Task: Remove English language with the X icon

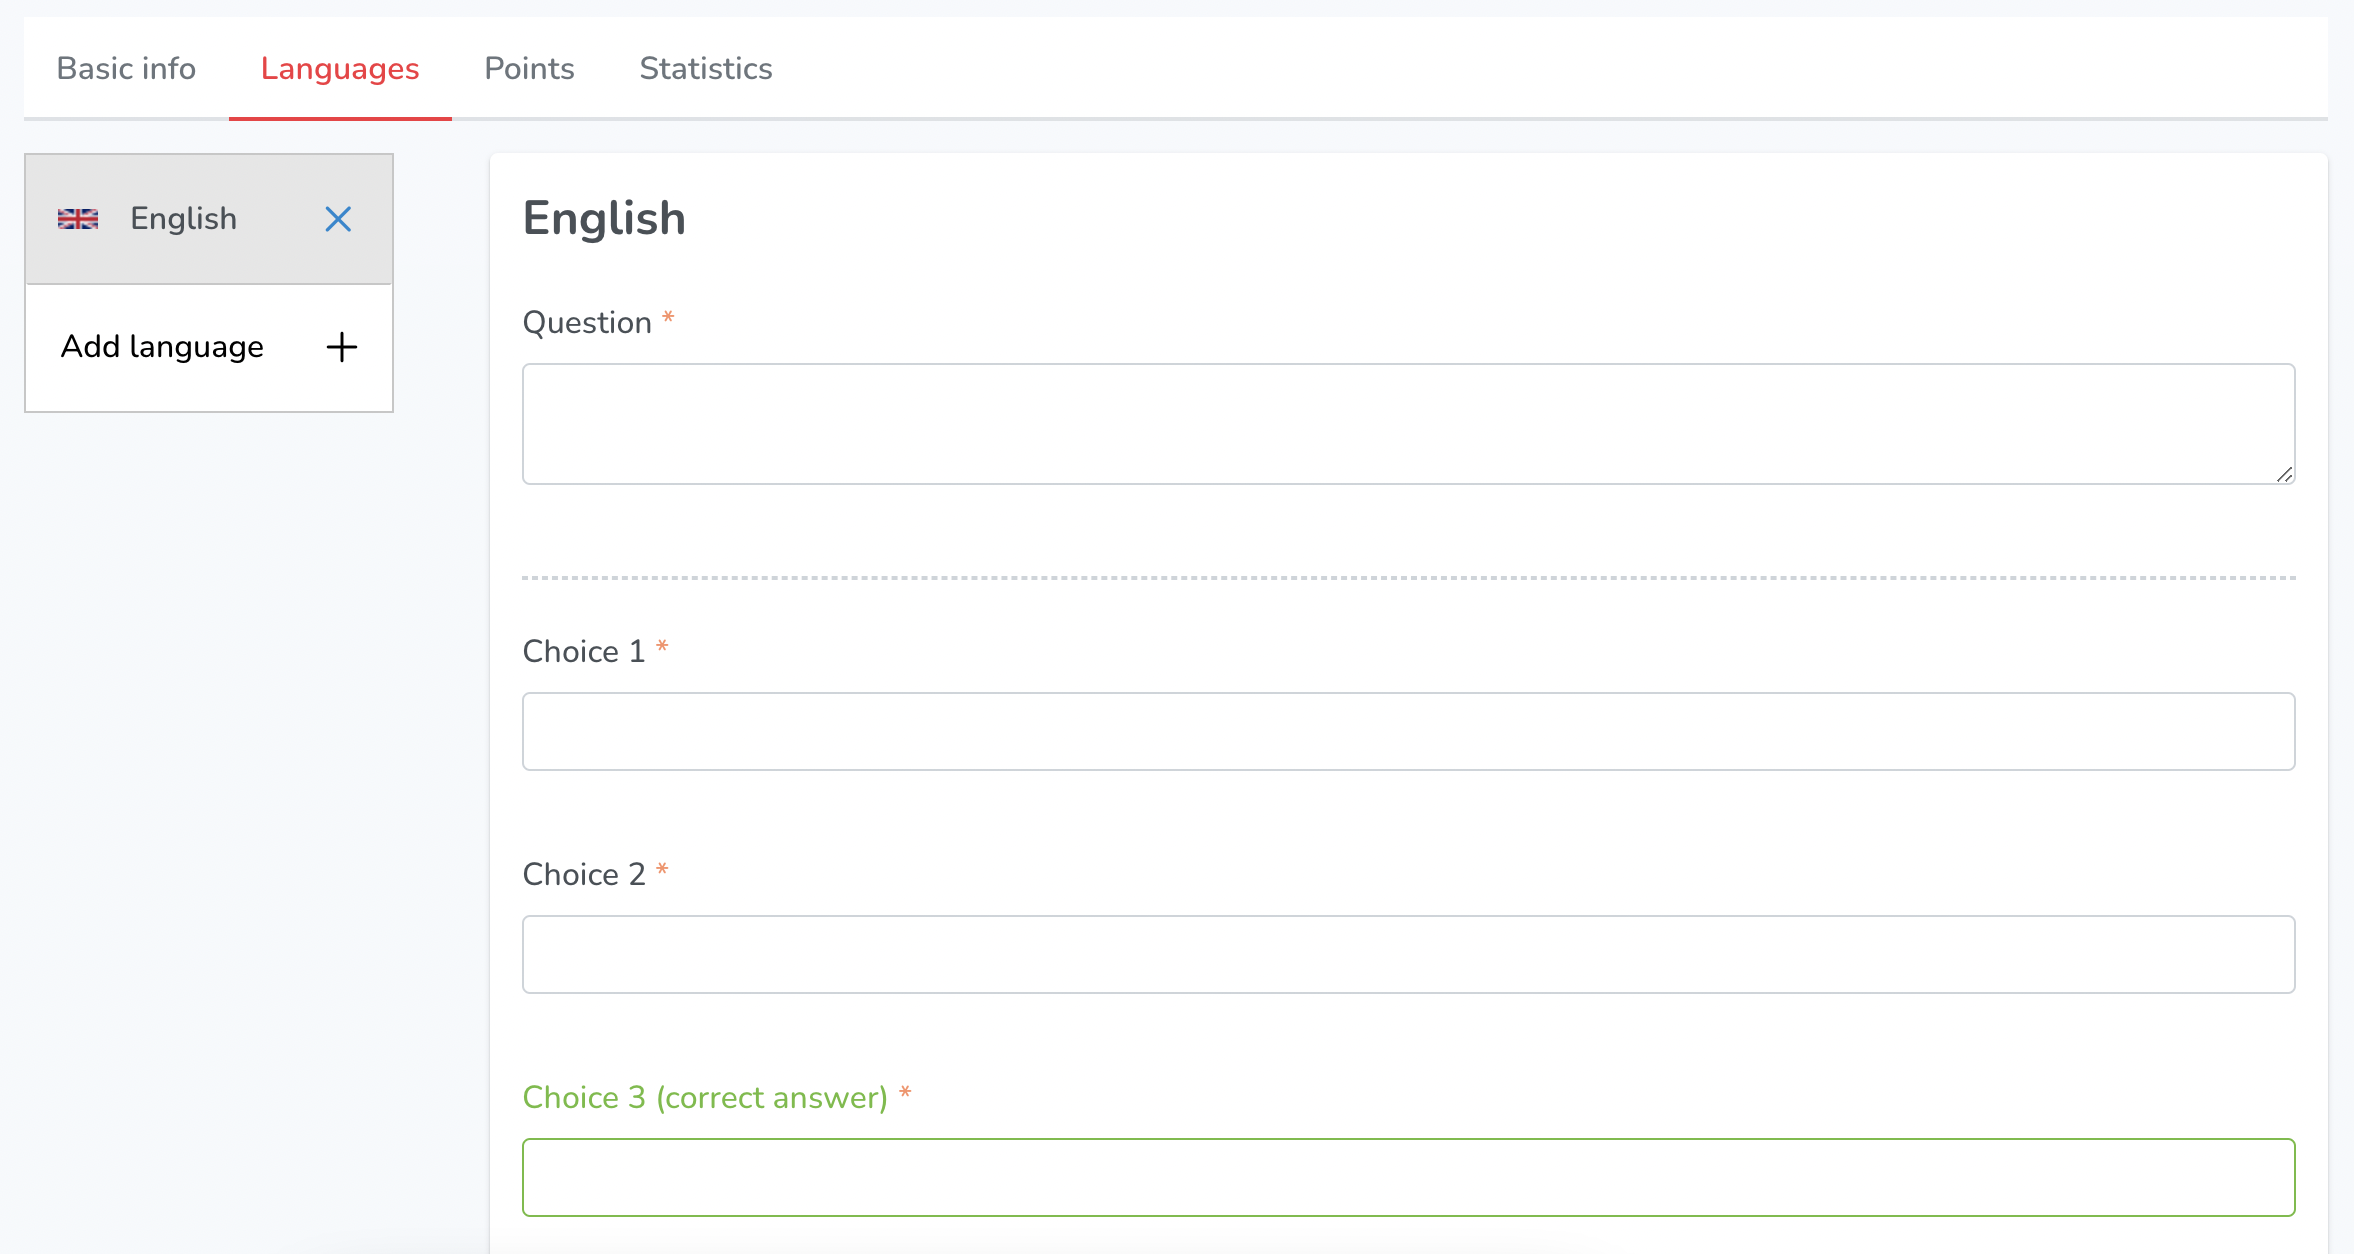Action: [x=338, y=219]
